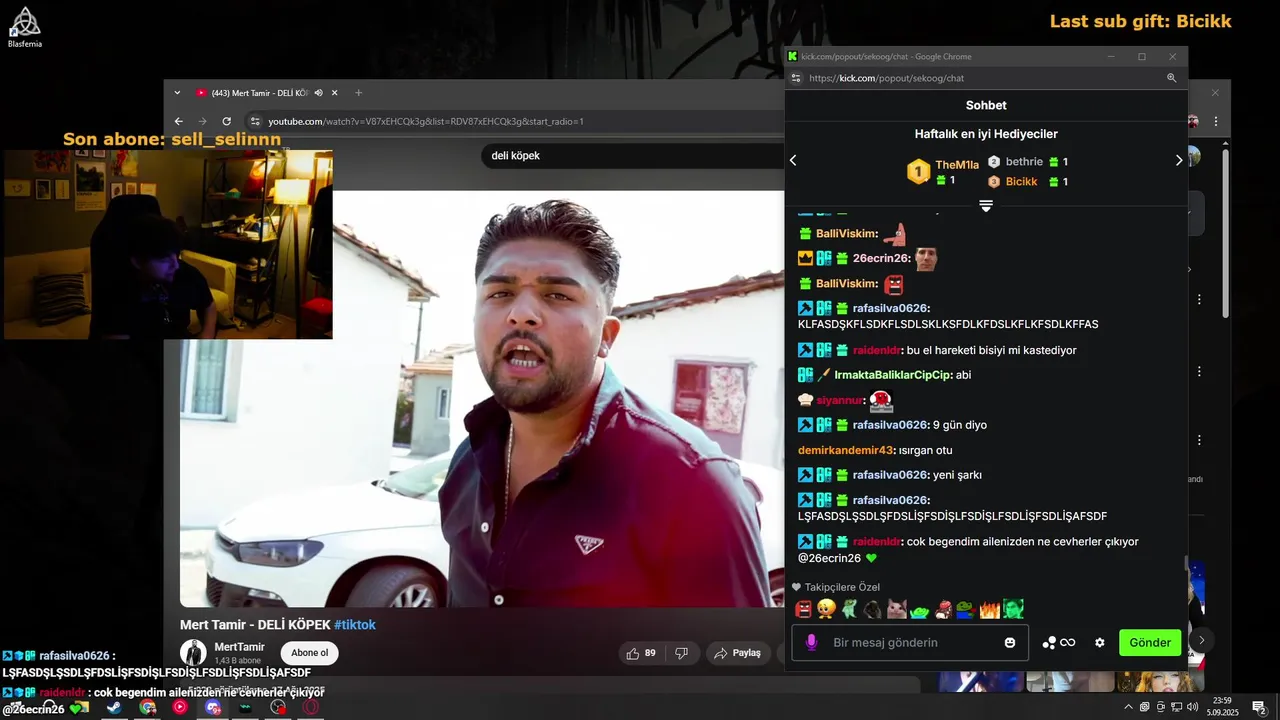Open bethrie gifter profile
The image size is (1280, 720).
1024,161
